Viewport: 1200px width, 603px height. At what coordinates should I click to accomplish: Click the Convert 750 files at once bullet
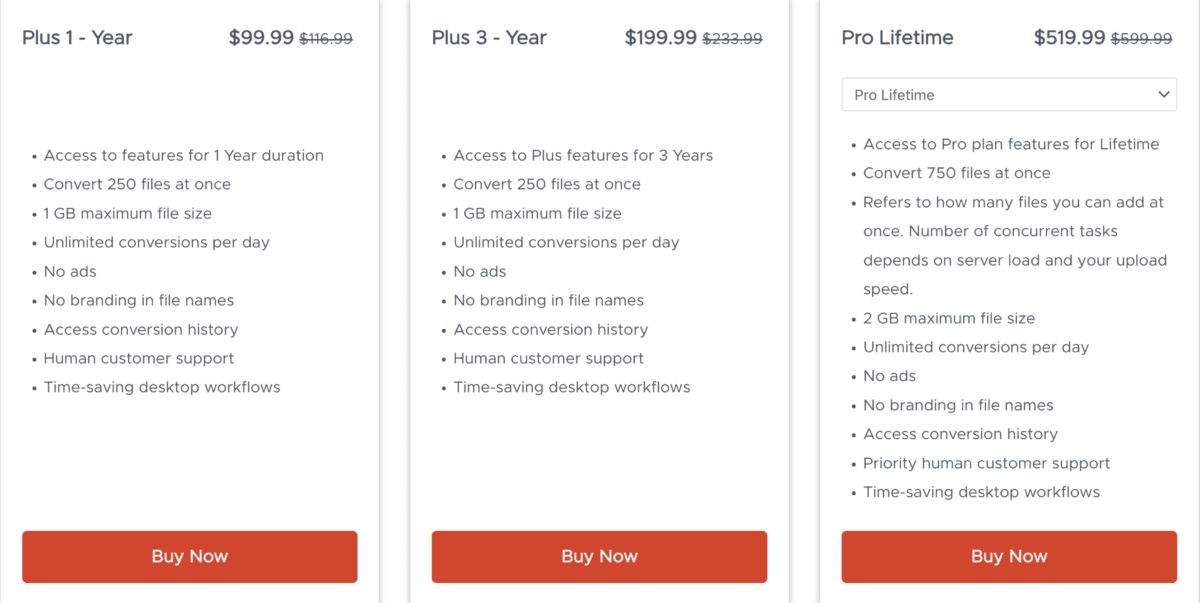956,173
